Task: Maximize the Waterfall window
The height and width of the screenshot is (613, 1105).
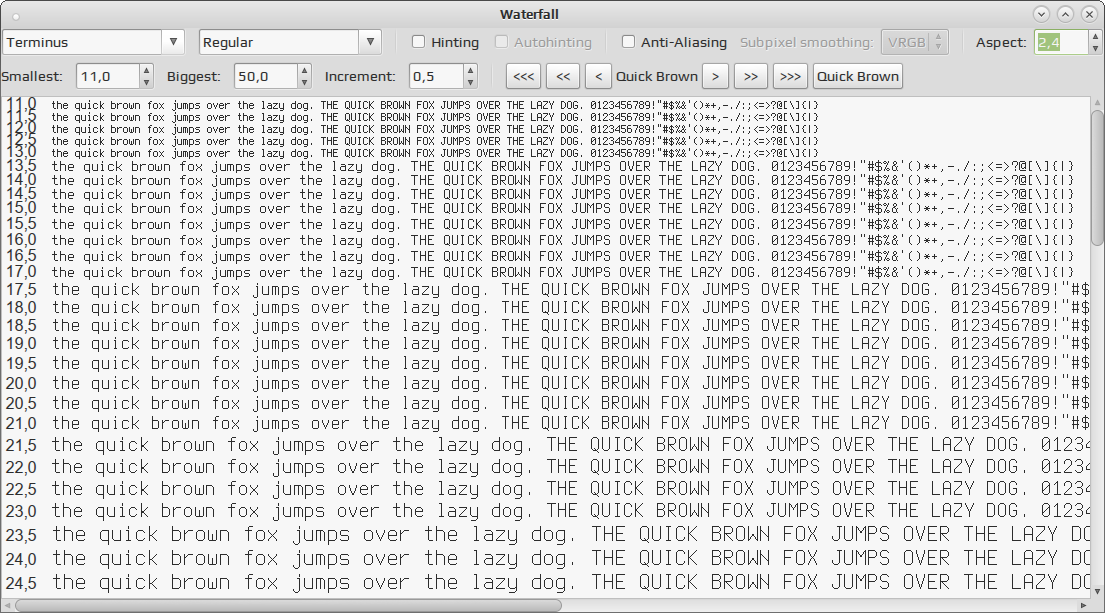Action: 1066,14
